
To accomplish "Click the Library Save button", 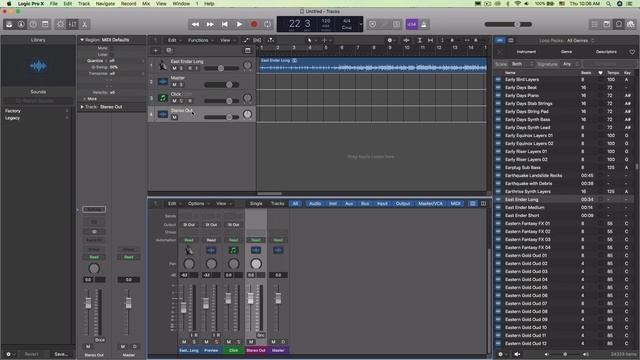I will click(x=61, y=354).
